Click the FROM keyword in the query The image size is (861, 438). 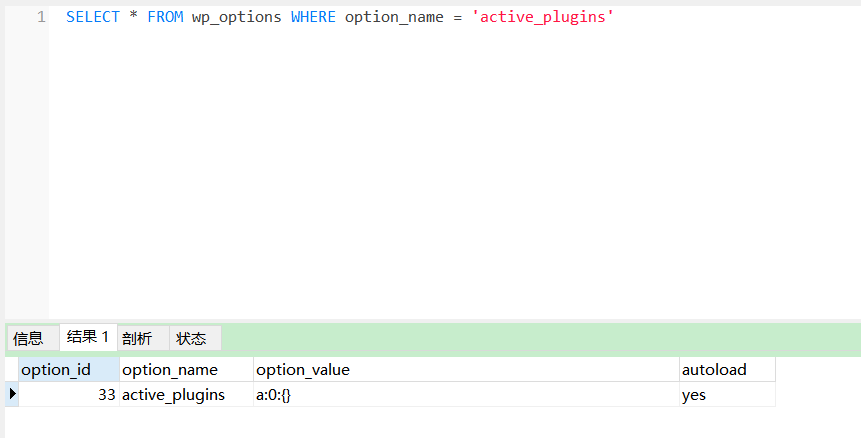[165, 17]
